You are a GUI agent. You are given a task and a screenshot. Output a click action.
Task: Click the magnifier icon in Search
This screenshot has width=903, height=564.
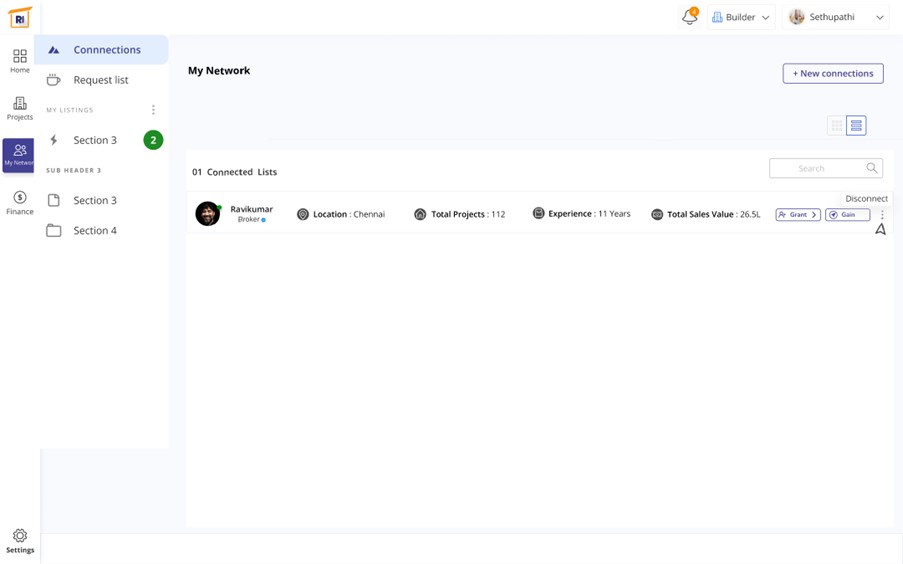pyautogui.click(x=872, y=168)
